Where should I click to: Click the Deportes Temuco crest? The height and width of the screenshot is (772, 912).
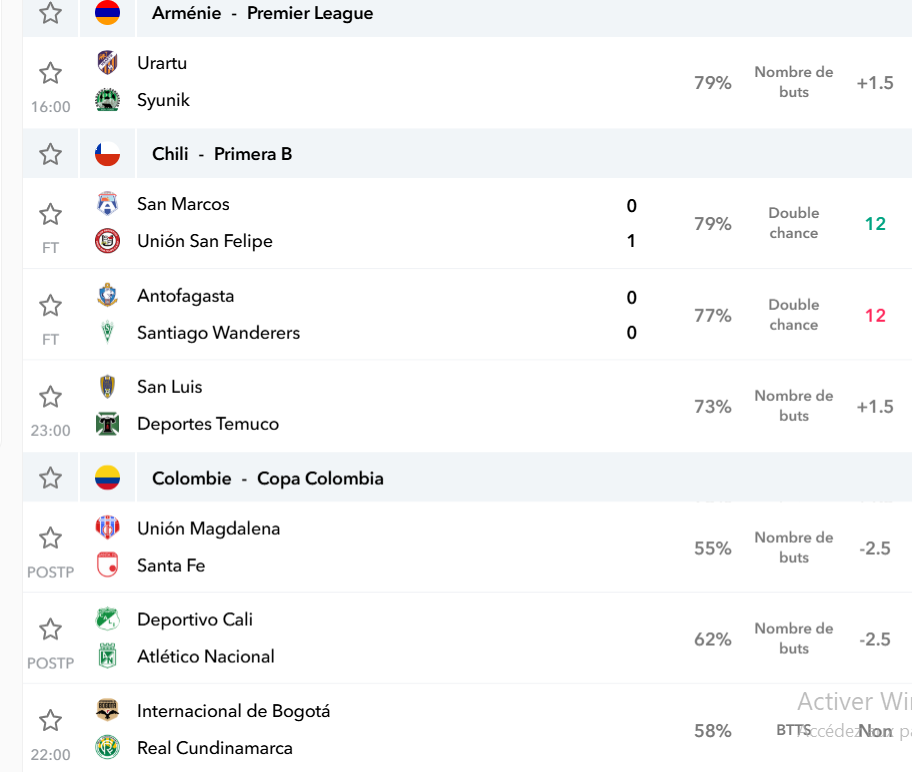tap(108, 424)
